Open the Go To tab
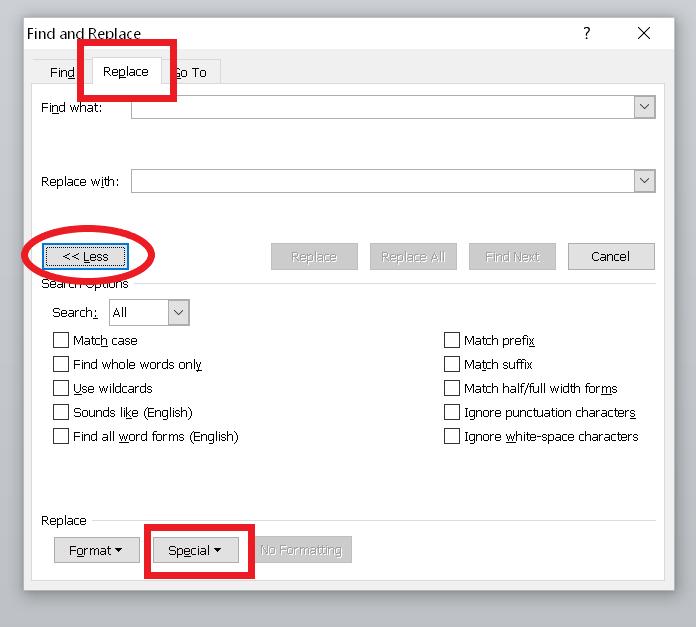 (193, 72)
